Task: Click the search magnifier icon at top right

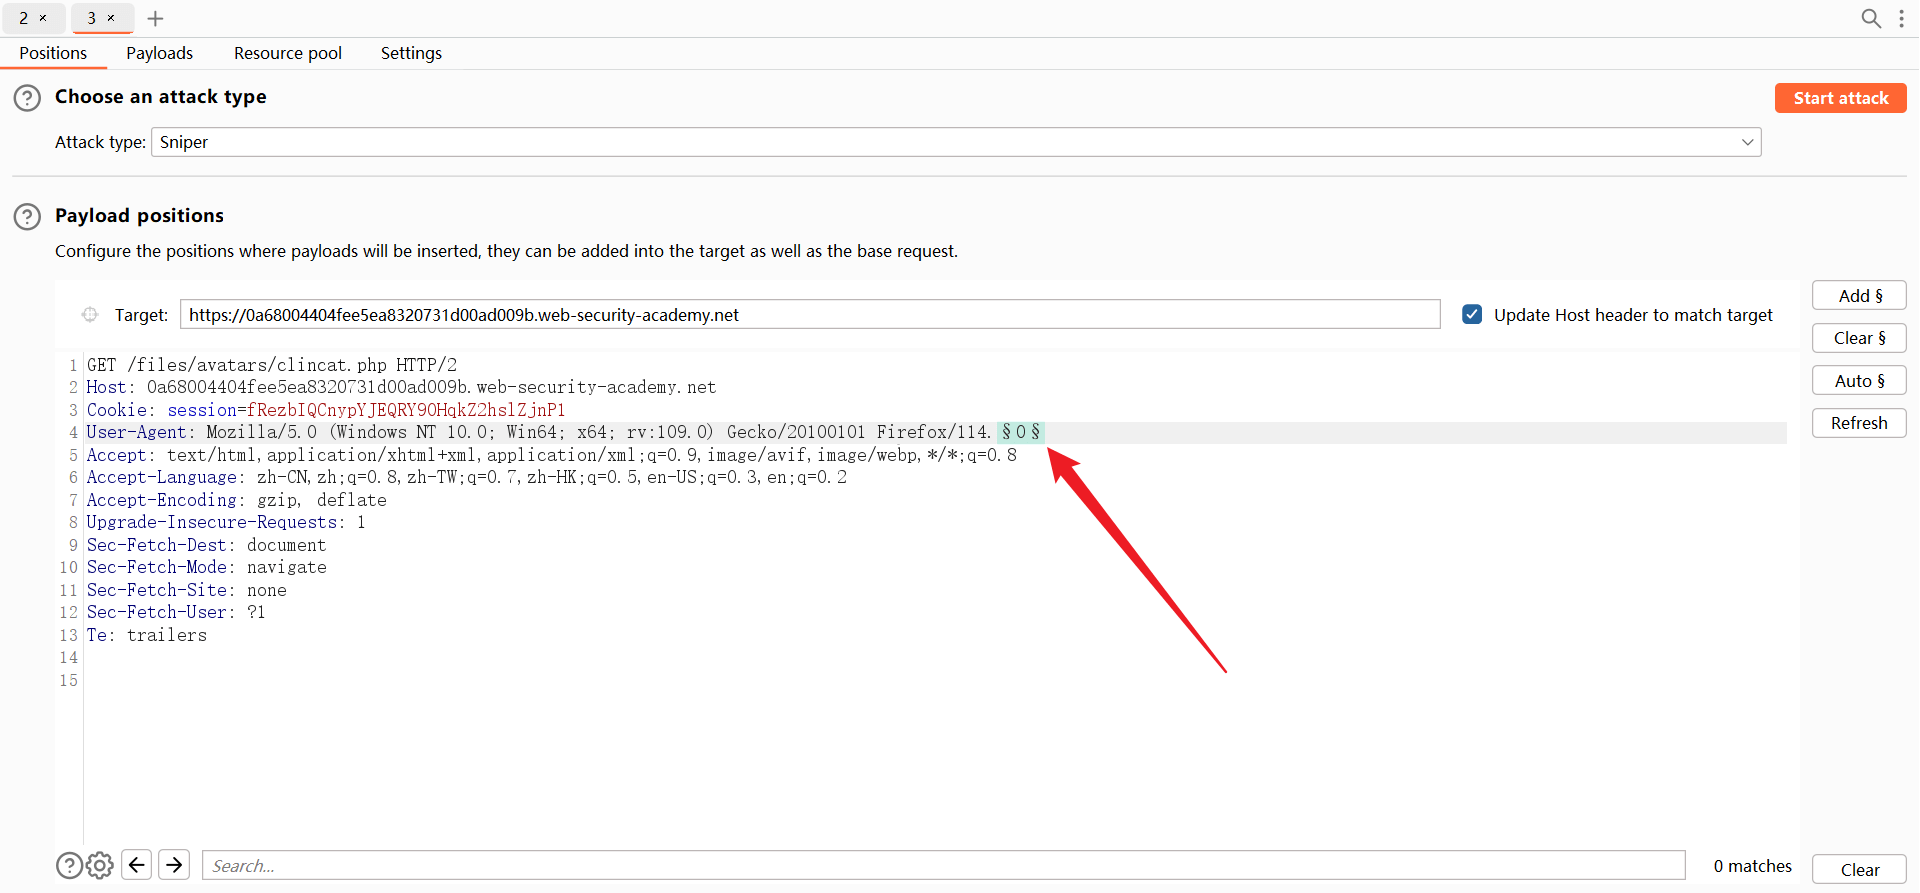Action: pyautogui.click(x=1870, y=18)
